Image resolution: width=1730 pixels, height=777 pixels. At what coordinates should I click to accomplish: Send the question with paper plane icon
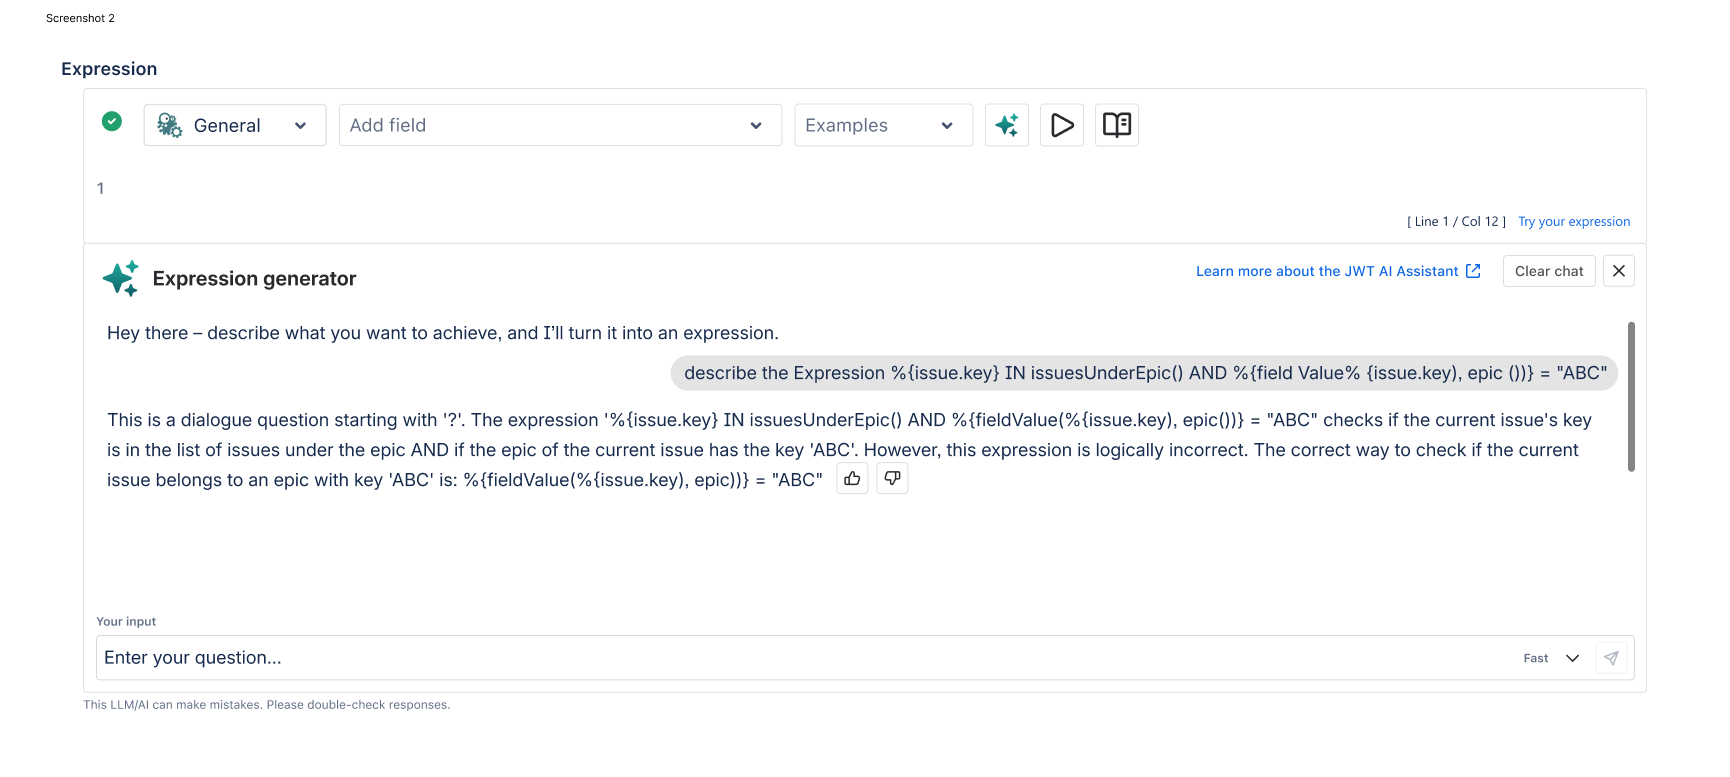pos(1611,658)
